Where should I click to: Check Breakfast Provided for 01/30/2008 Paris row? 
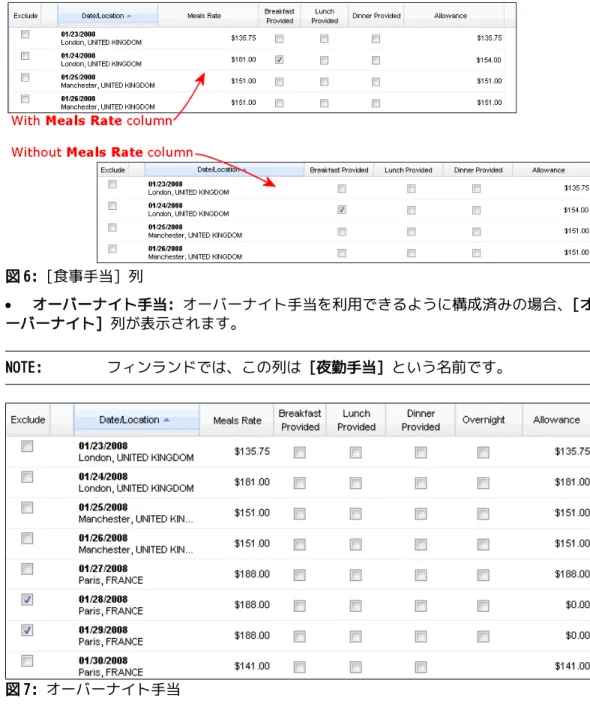[x=299, y=667]
